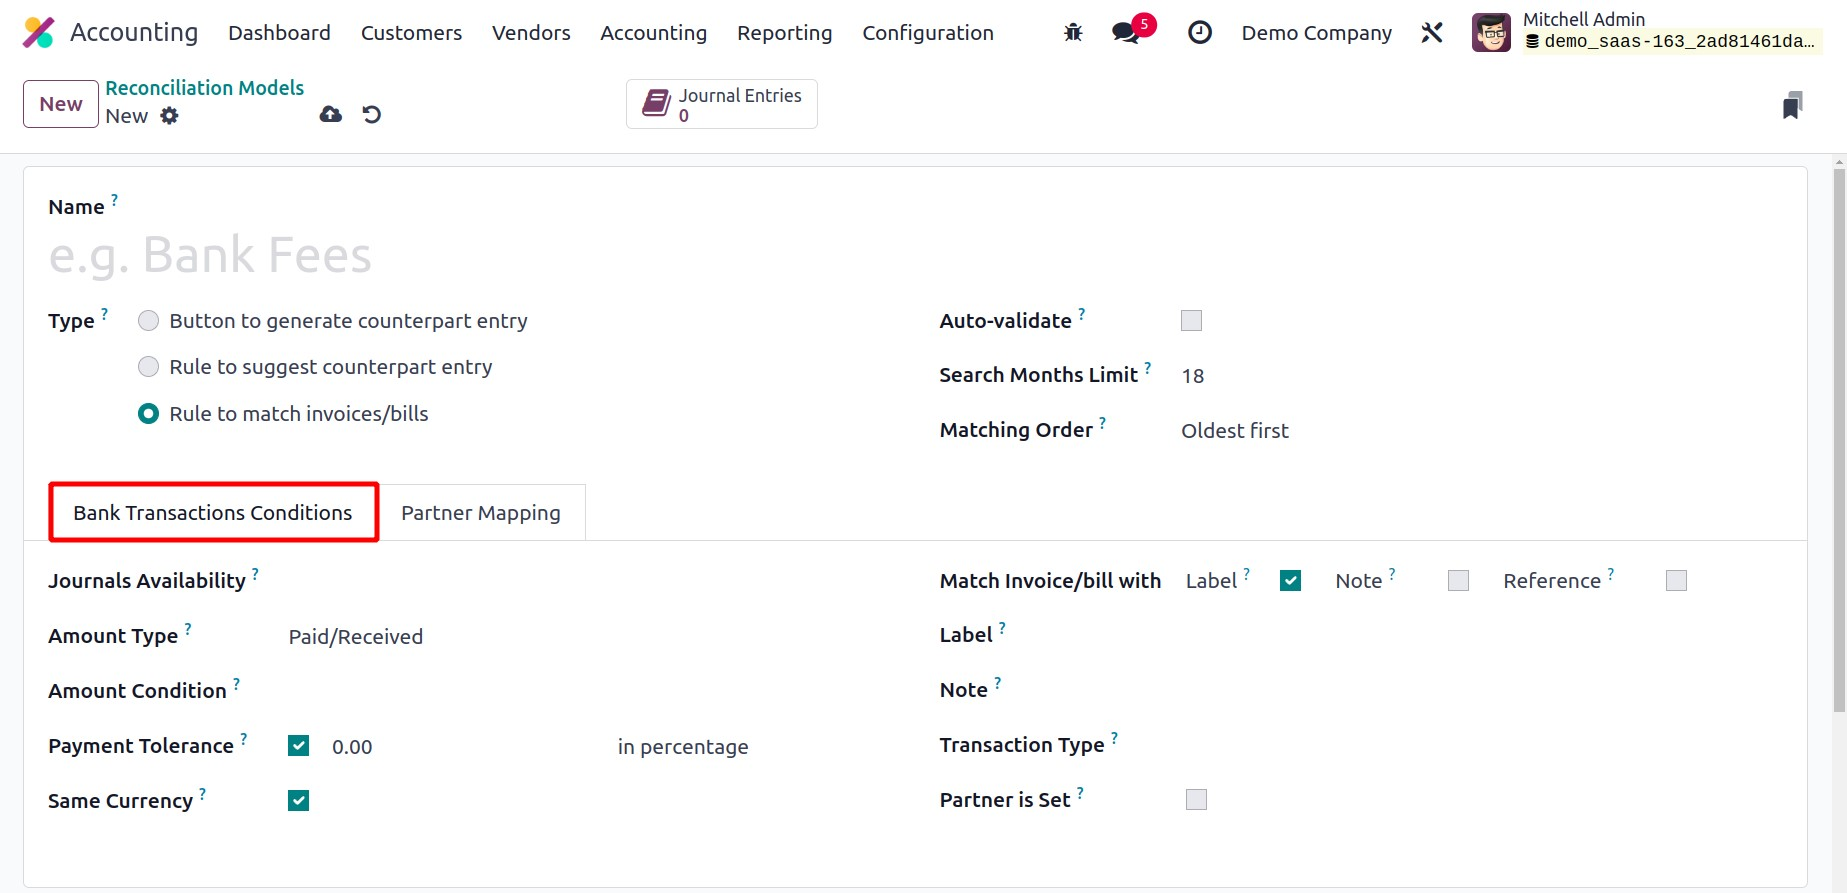Open the chat messages icon
This screenshot has width=1847, height=893.
[1126, 33]
